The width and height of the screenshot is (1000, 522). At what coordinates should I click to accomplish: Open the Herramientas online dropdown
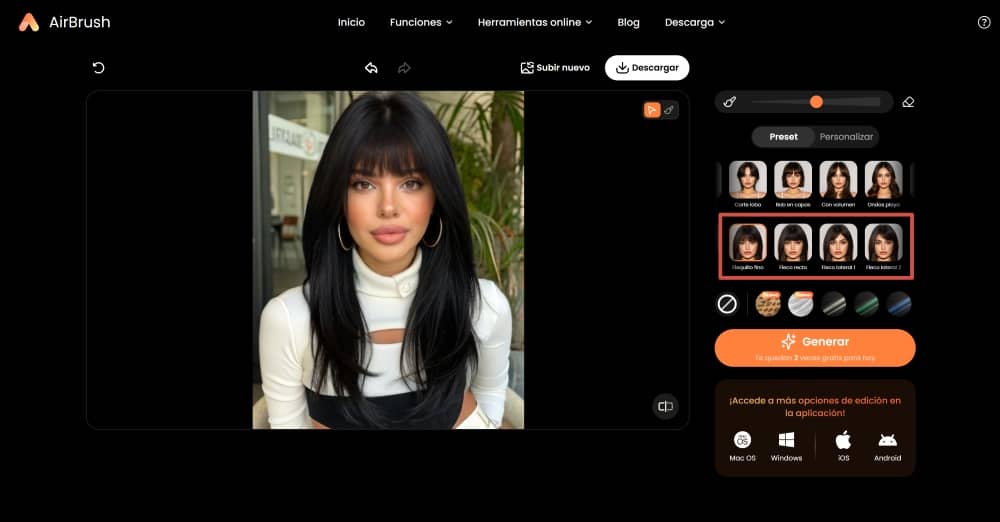pos(535,22)
